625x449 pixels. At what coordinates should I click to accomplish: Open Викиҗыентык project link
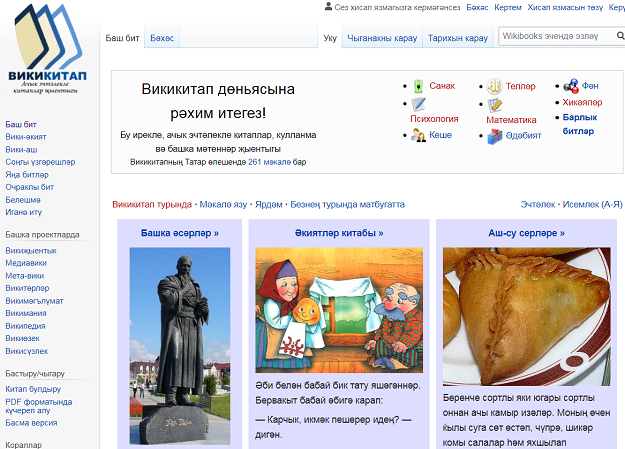coord(31,251)
